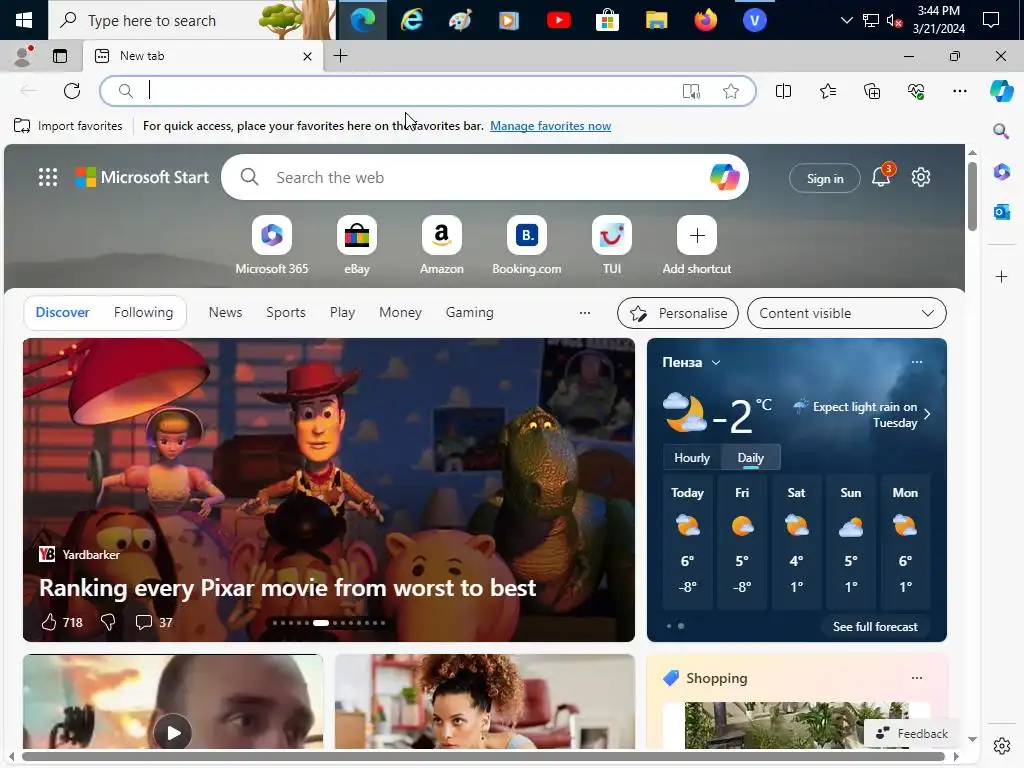1024x768 pixels.
Task: Click Manage favorites now link
Action: 551,126
